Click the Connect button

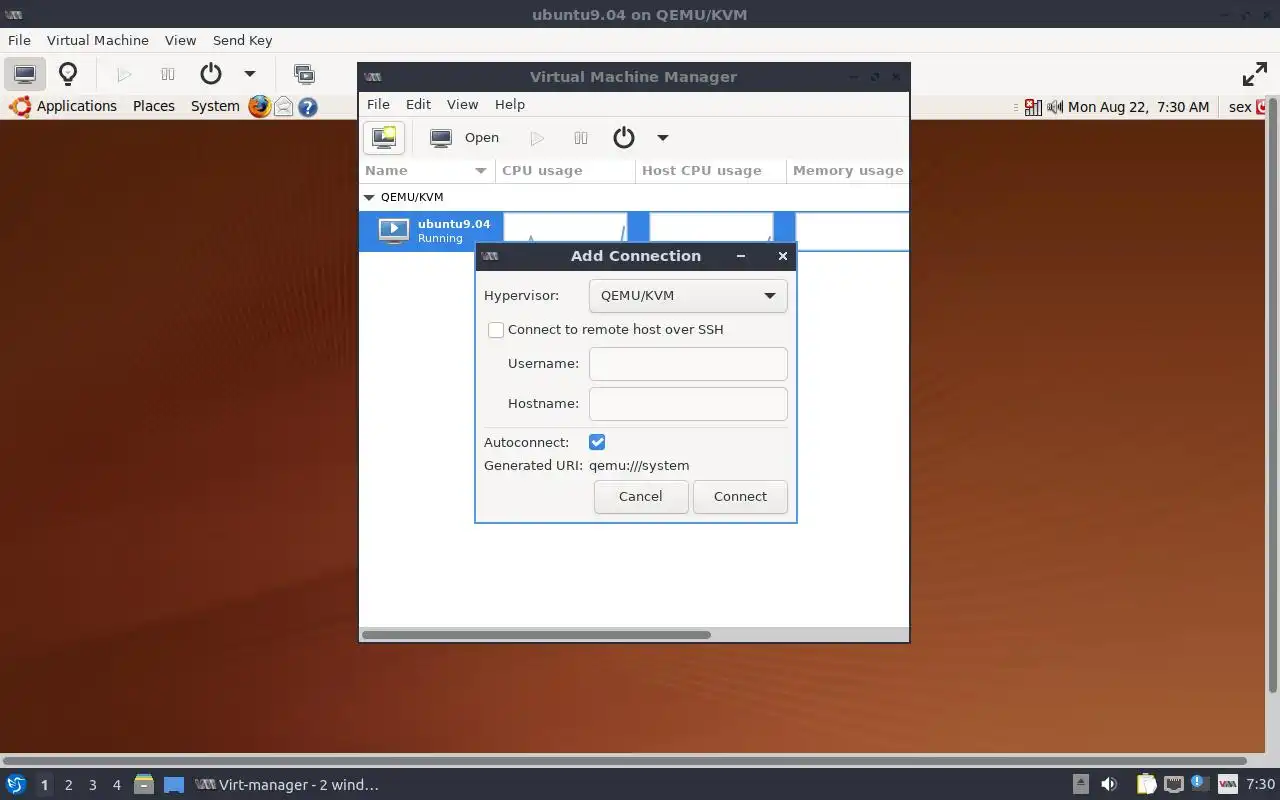point(740,497)
